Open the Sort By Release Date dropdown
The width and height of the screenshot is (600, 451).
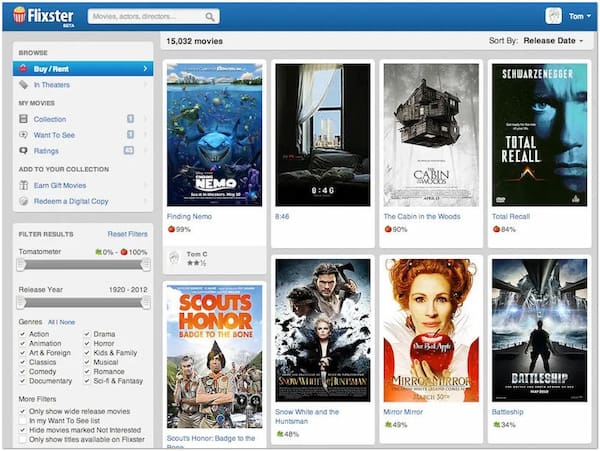(553, 41)
